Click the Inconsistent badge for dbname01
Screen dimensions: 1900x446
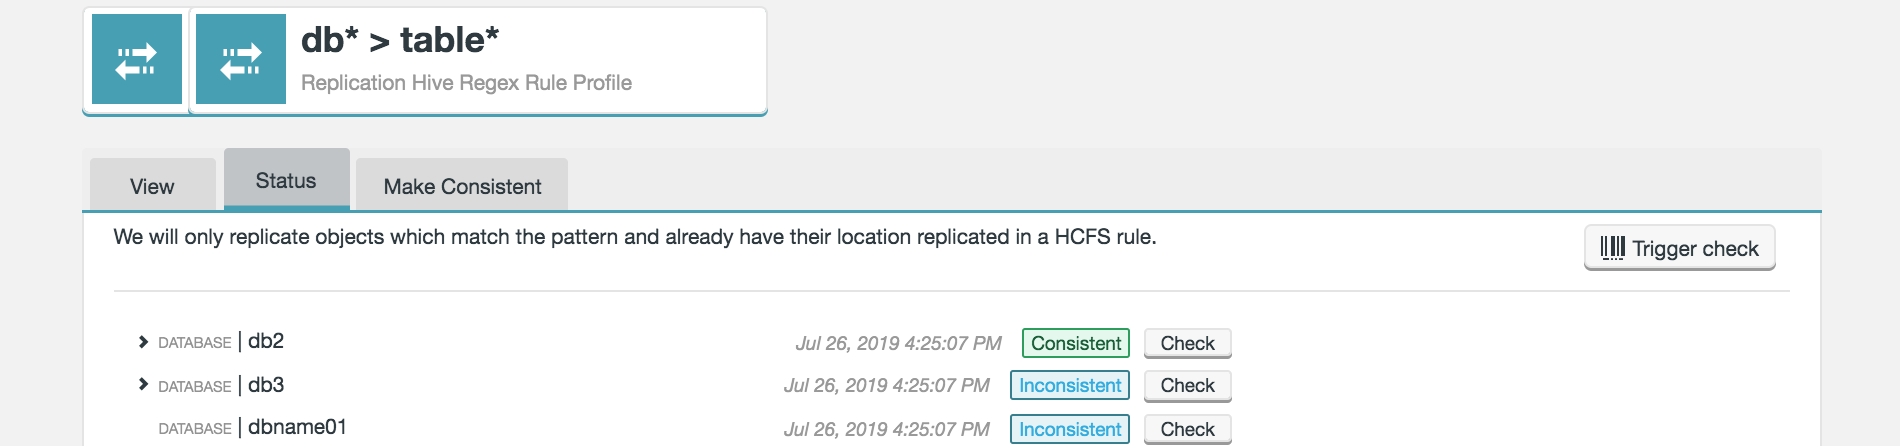1069,429
